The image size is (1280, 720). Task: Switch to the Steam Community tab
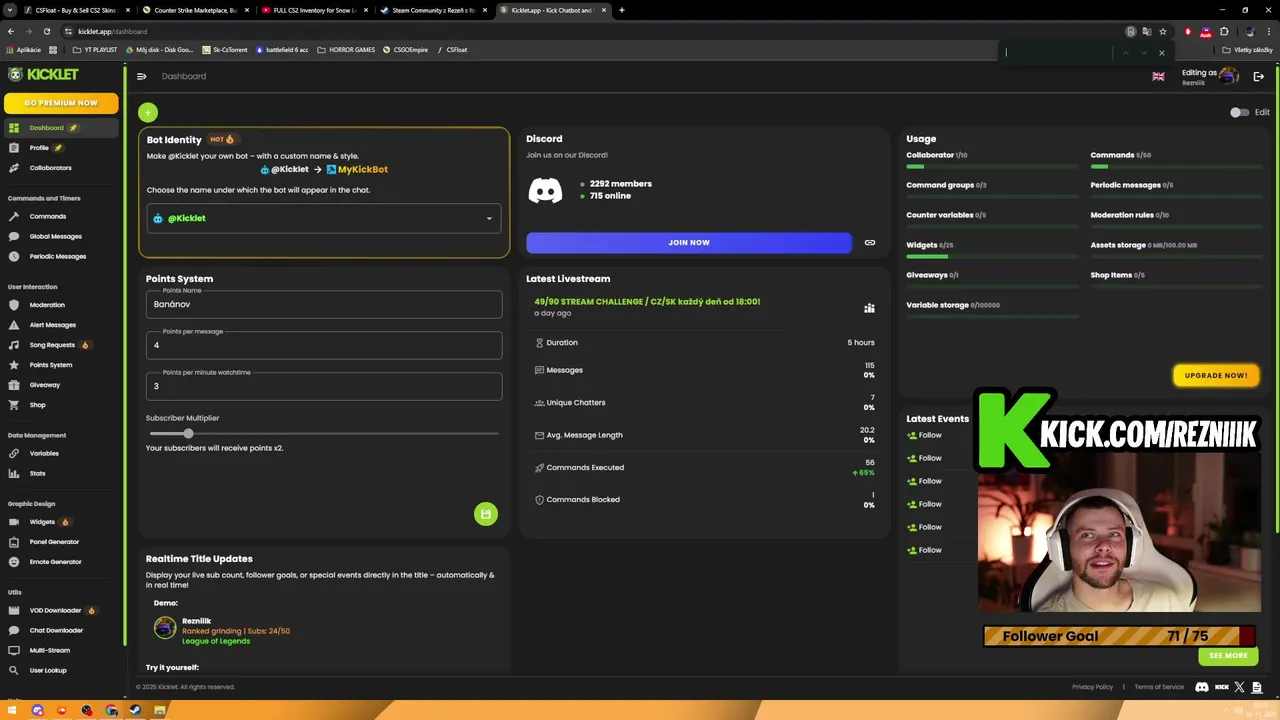[431, 10]
